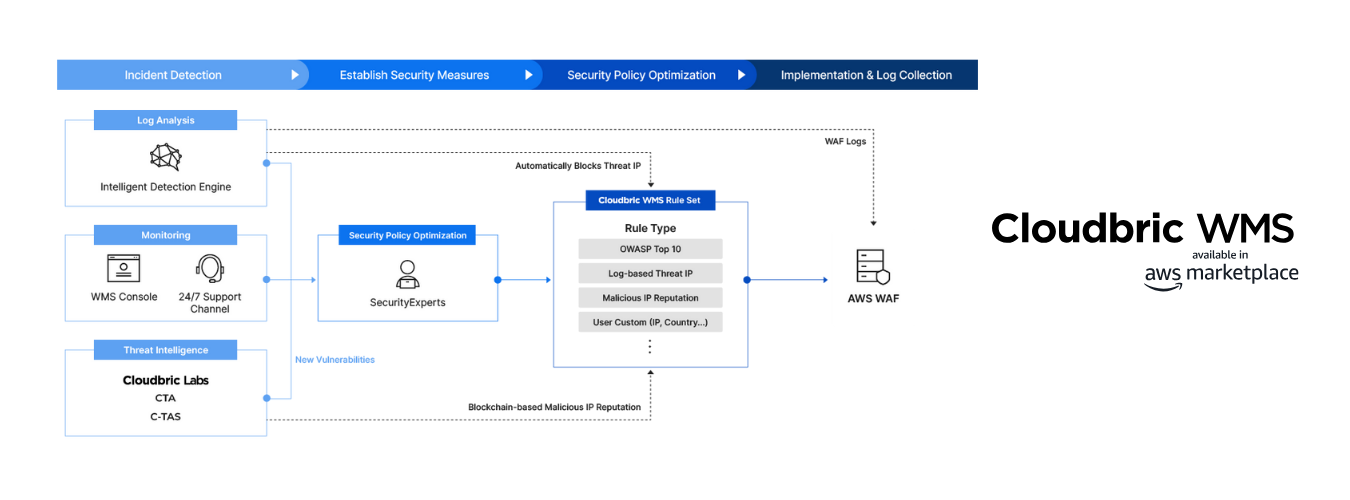Select the Log-based Threat IP rule
This screenshot has height=500, width=1350.
[650, 273]
